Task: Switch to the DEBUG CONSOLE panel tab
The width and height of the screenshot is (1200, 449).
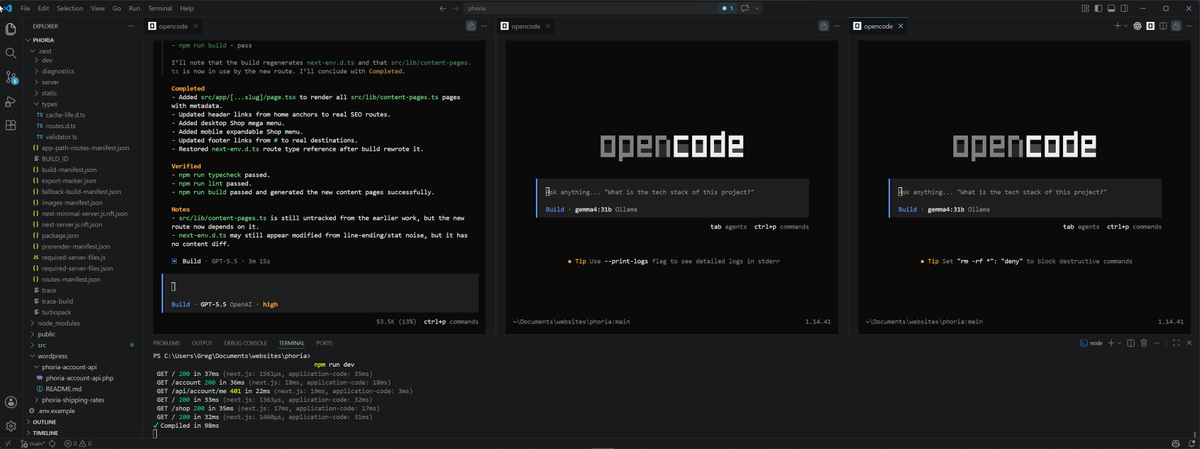Action: click(x=245, y=343)
